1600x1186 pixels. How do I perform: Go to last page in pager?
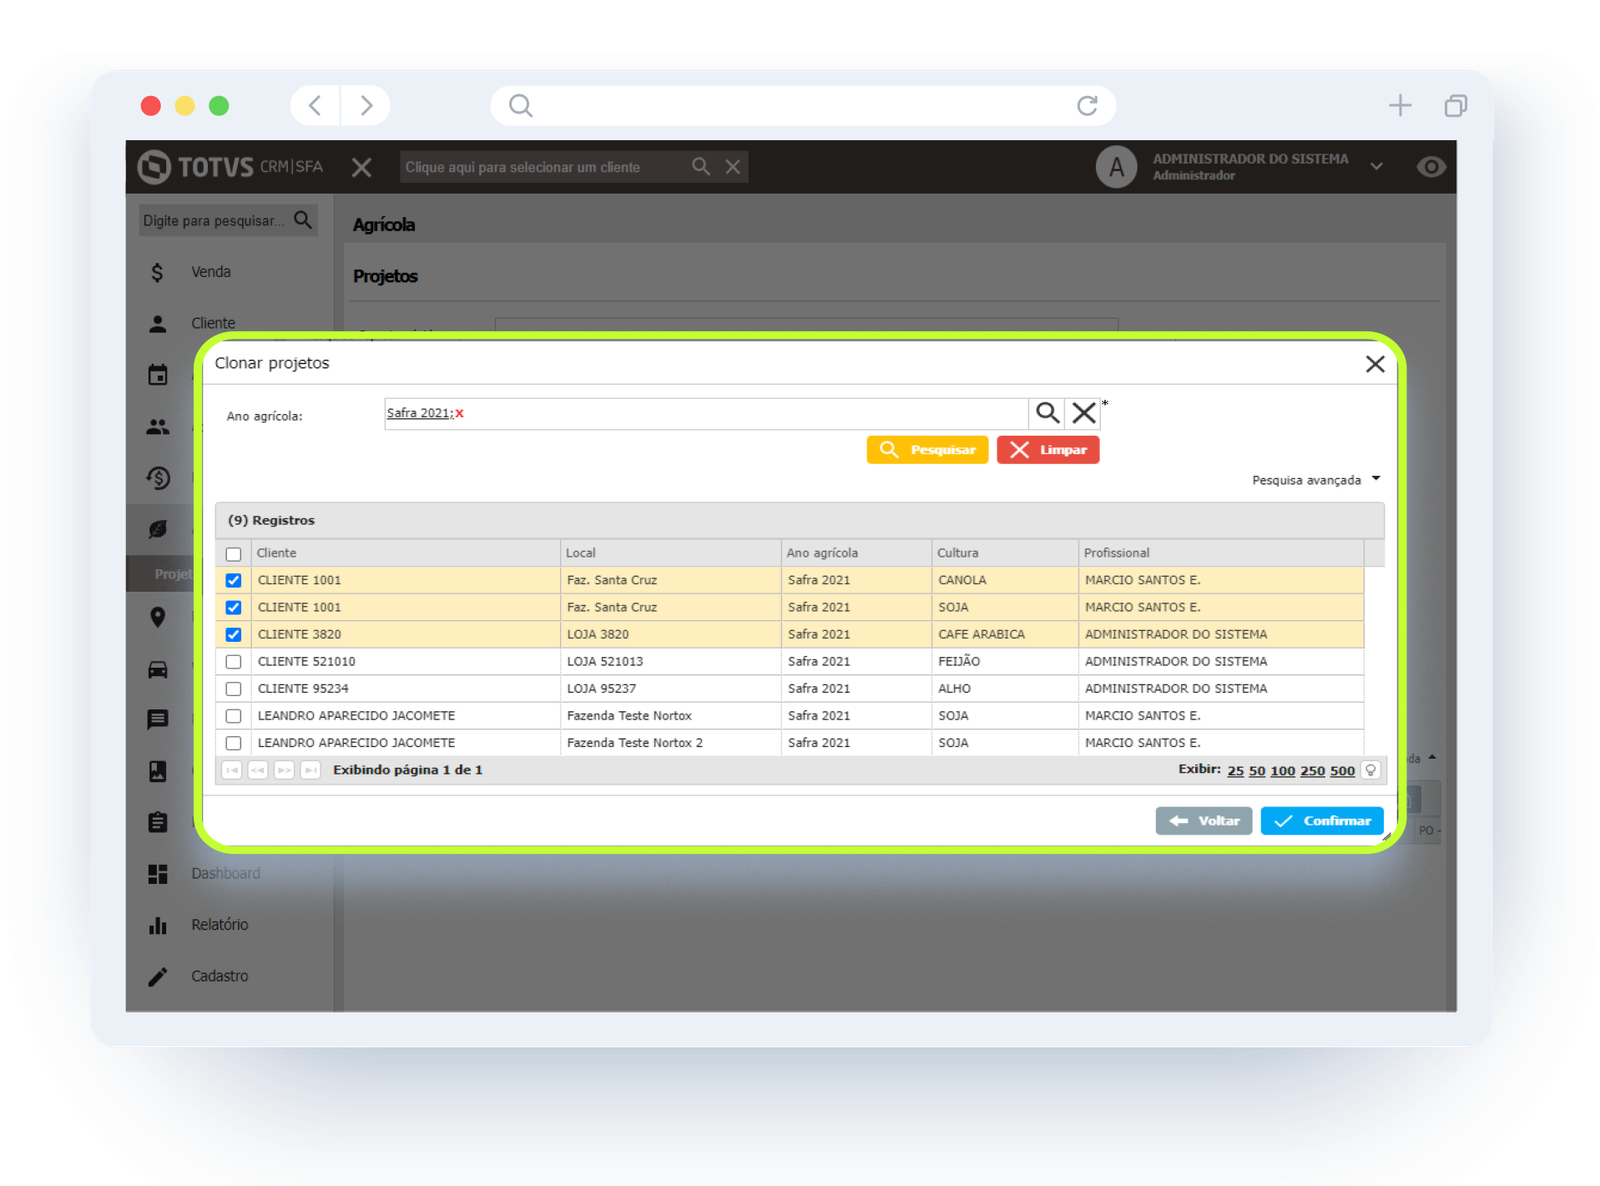pos(311,770)
